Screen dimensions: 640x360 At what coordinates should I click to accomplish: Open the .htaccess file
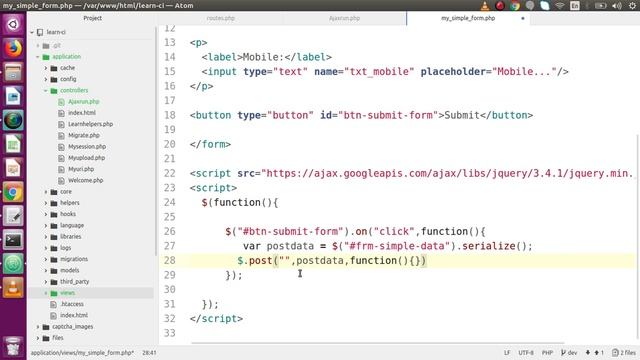pyautogui.click(x=72, y=304)
